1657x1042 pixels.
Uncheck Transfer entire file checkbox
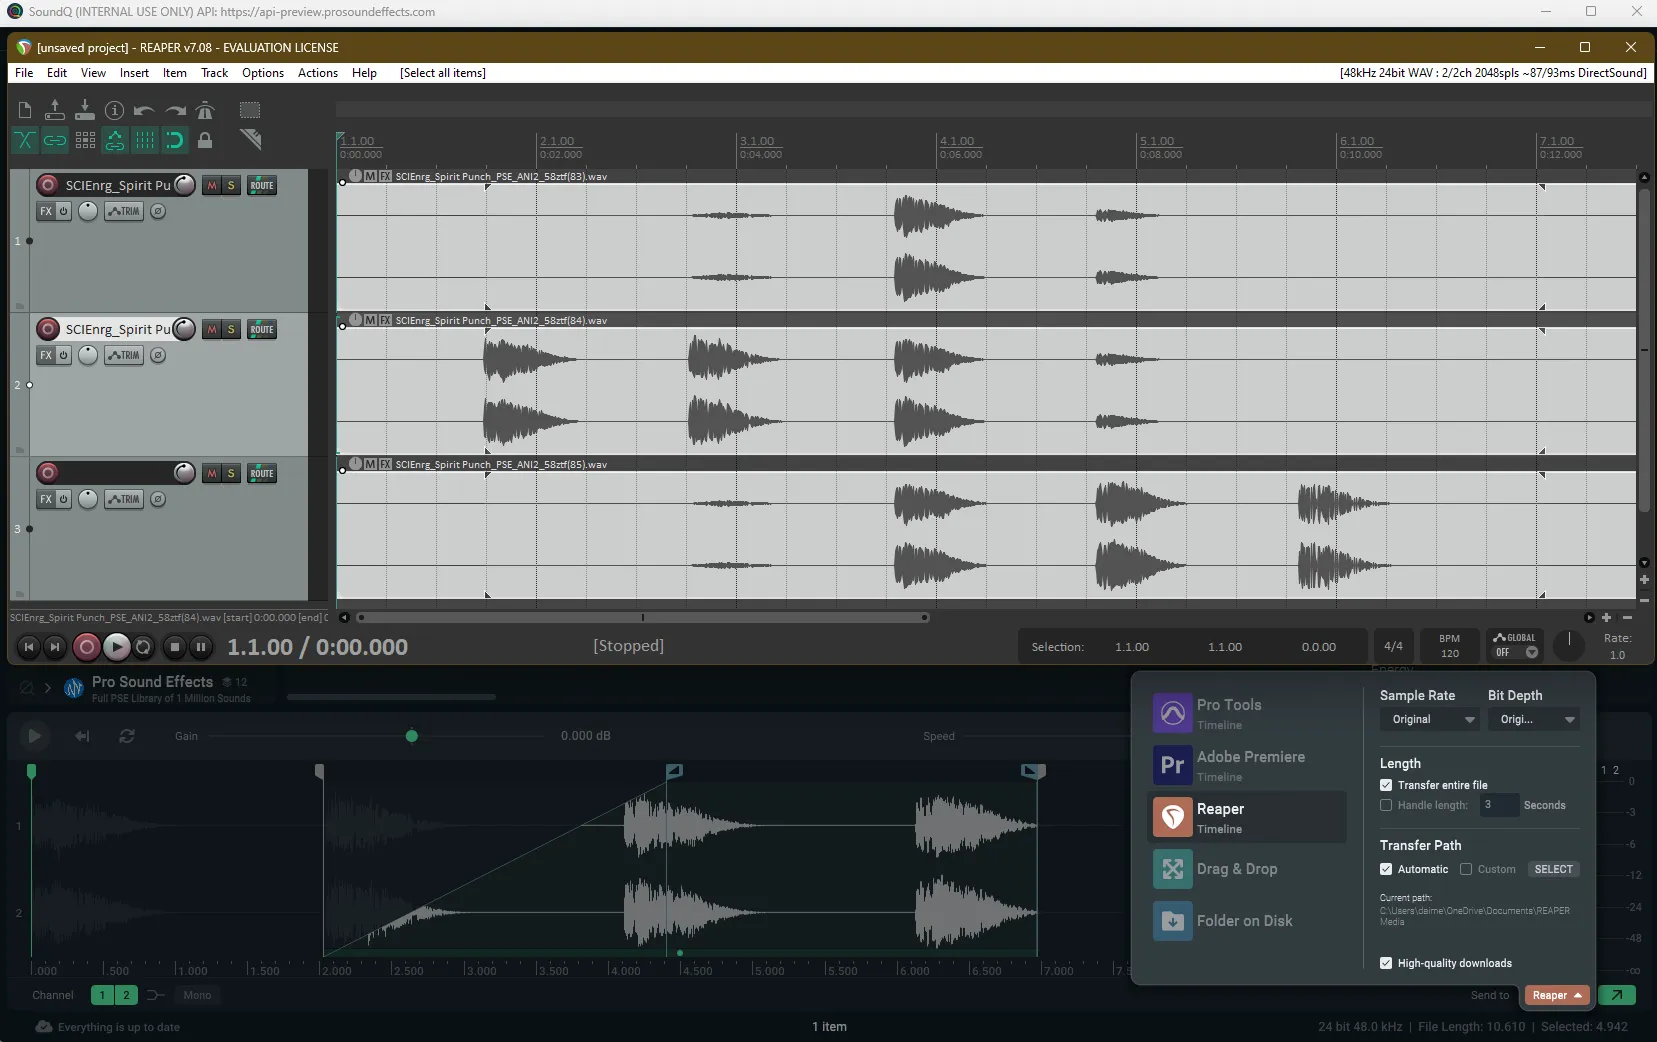[x=1386, y=785]
